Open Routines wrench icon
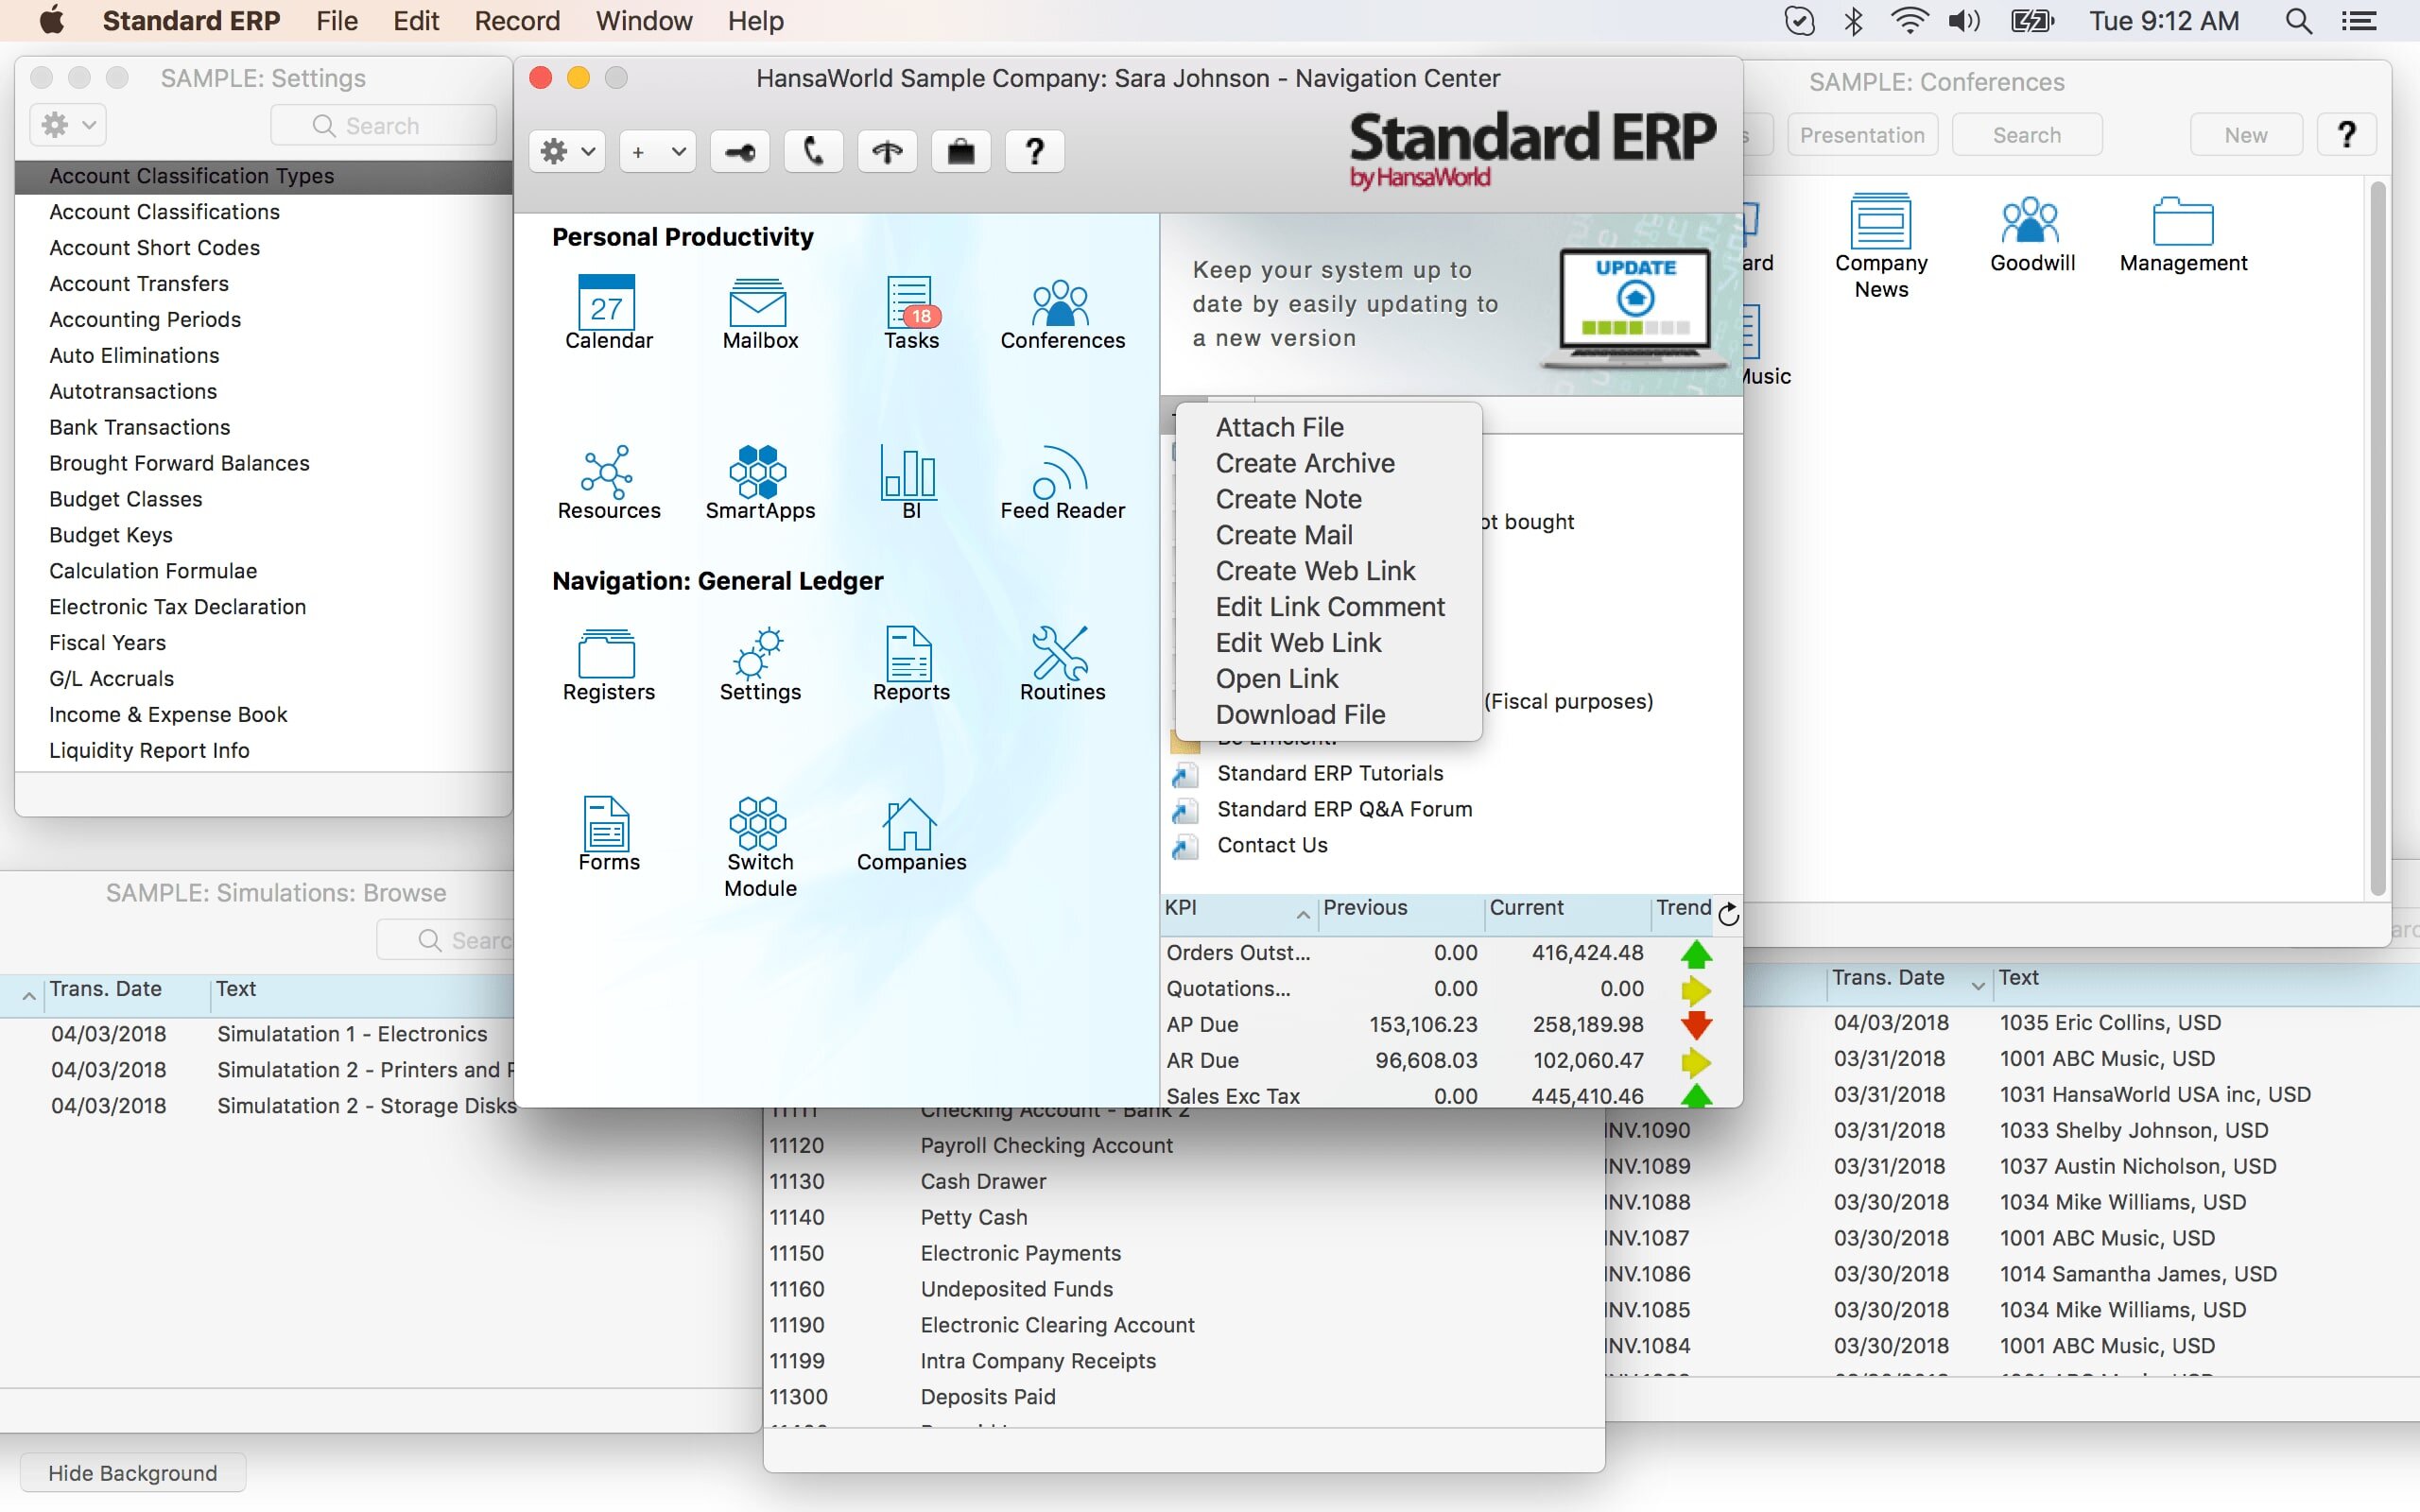The height and width of the screenshot is (1512, 2420). pyautogui.click(x=1061, y=654)
